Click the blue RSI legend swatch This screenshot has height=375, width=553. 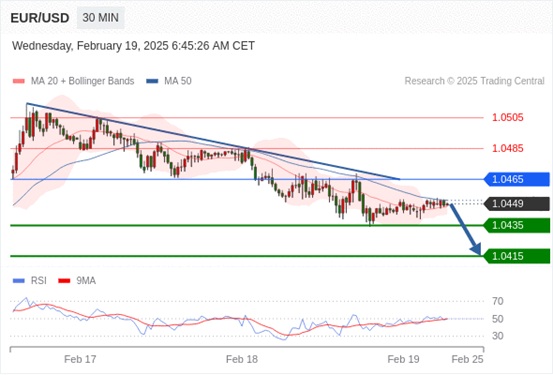click(19, 281)
